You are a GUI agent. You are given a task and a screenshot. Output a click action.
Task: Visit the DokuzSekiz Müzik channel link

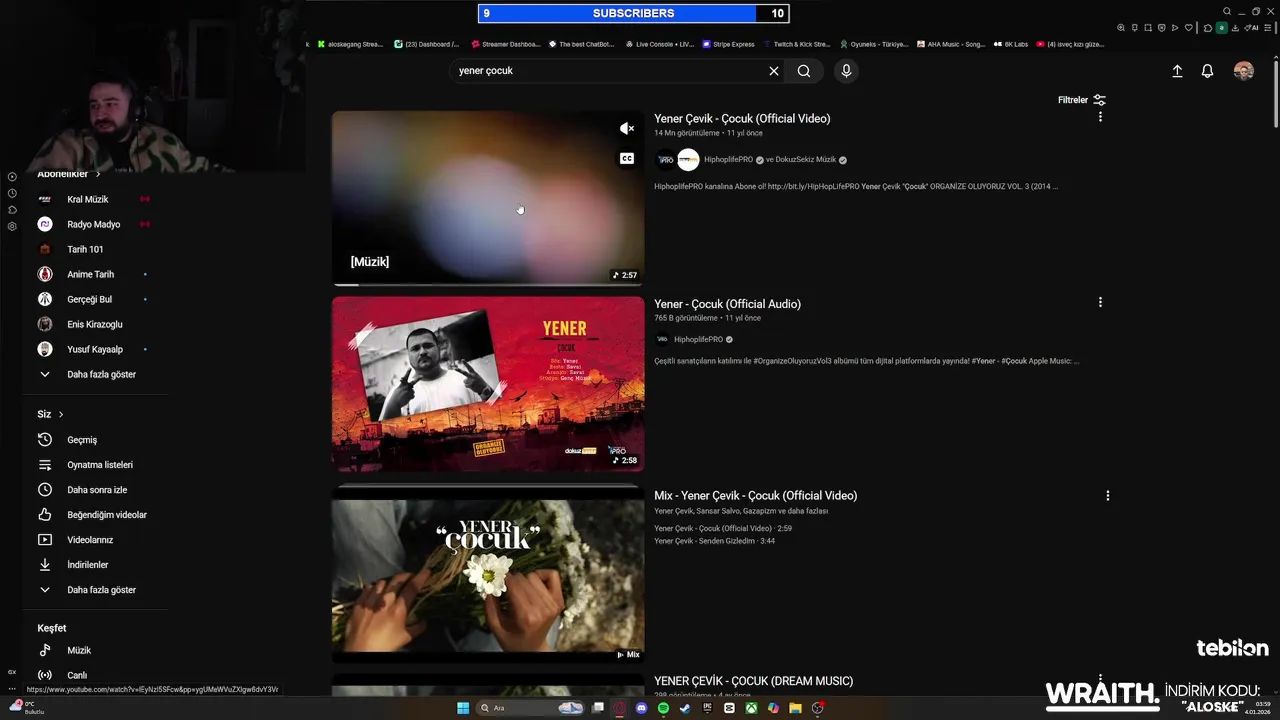pos(805,160)
